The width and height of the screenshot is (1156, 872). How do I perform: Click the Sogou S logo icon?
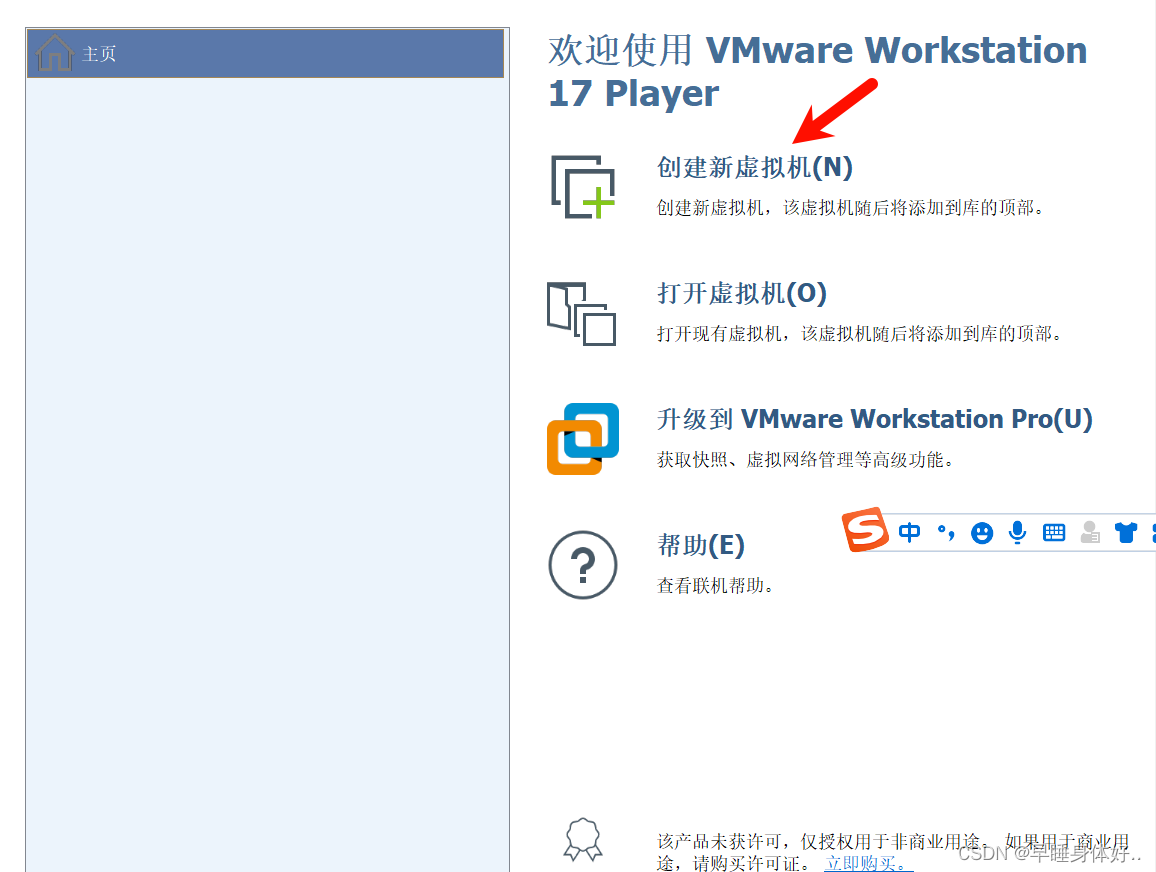coord(865,529)
